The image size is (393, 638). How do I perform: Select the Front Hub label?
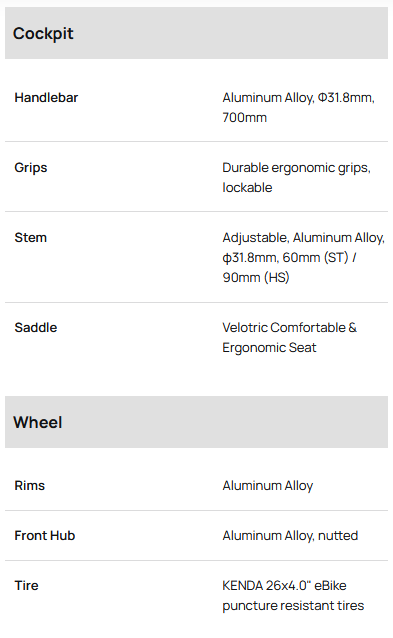pyautogui.click(x=45, y=535)
